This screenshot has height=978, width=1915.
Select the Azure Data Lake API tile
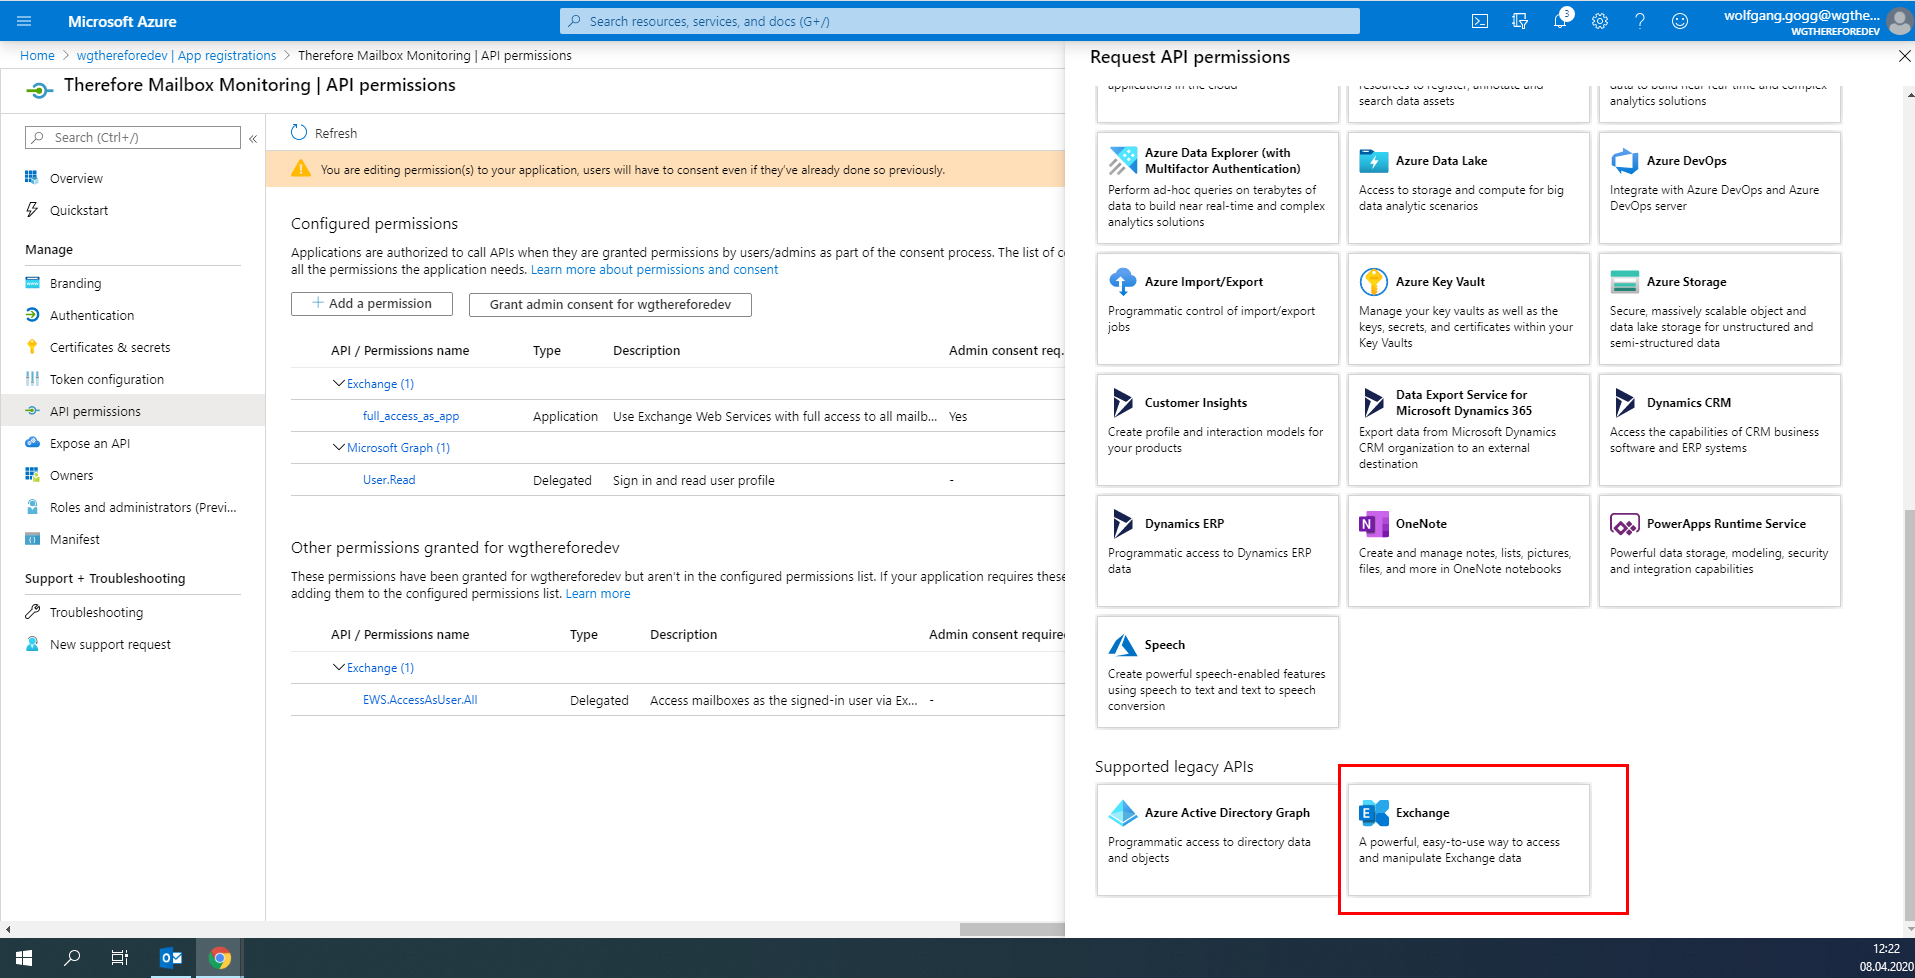tap(1468, 188)
